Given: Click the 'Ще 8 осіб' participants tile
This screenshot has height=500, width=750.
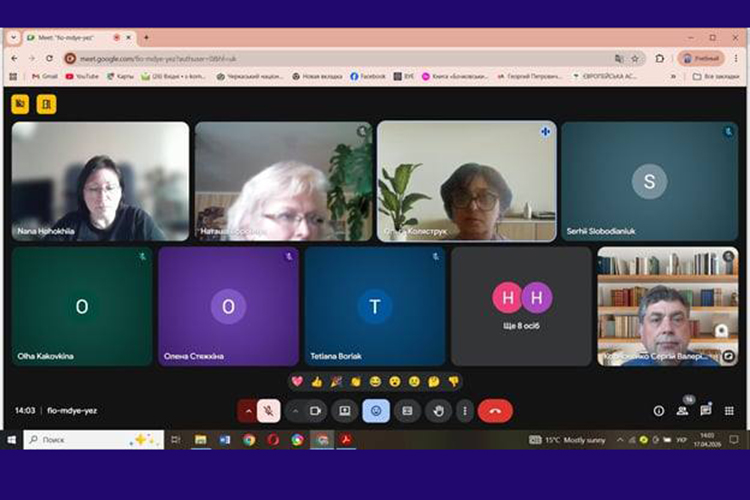Looking at the screenshot, I should point(521,306).
